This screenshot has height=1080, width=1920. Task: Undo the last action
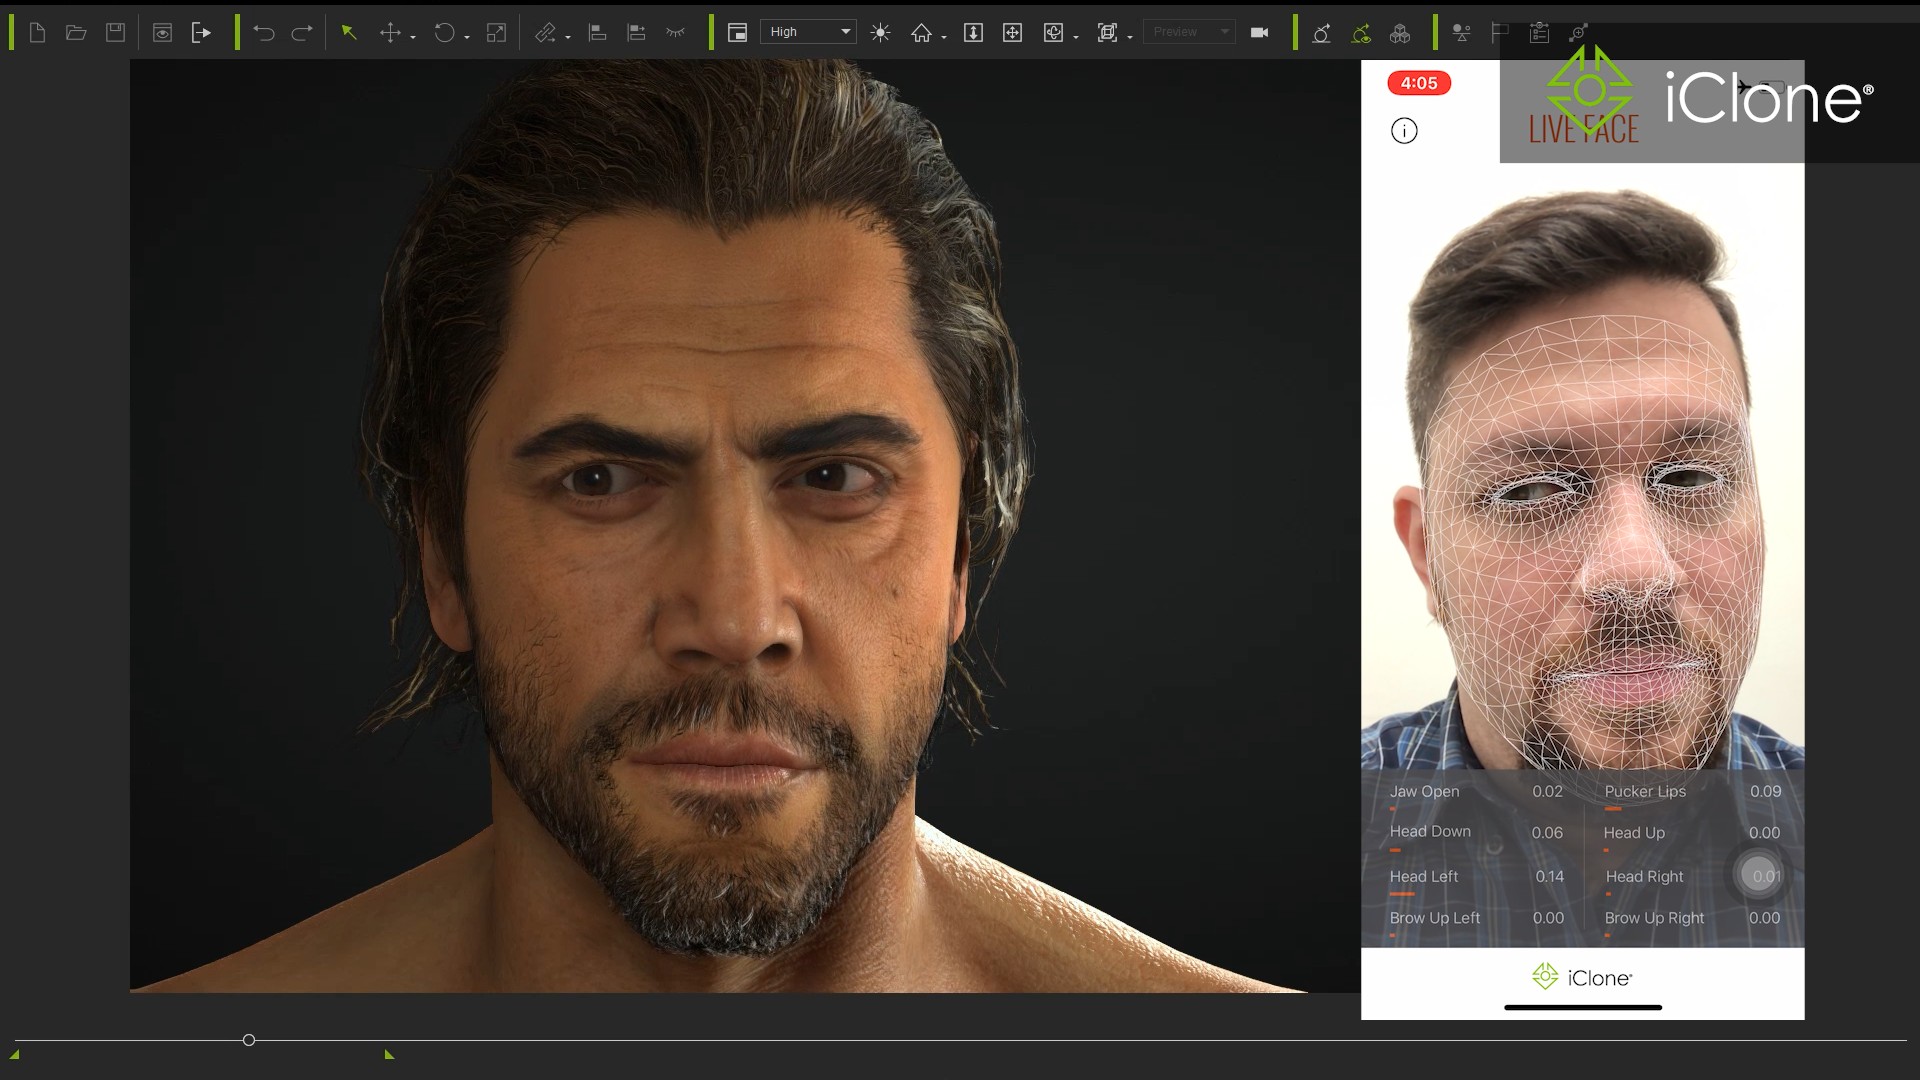tap(264, 33)
